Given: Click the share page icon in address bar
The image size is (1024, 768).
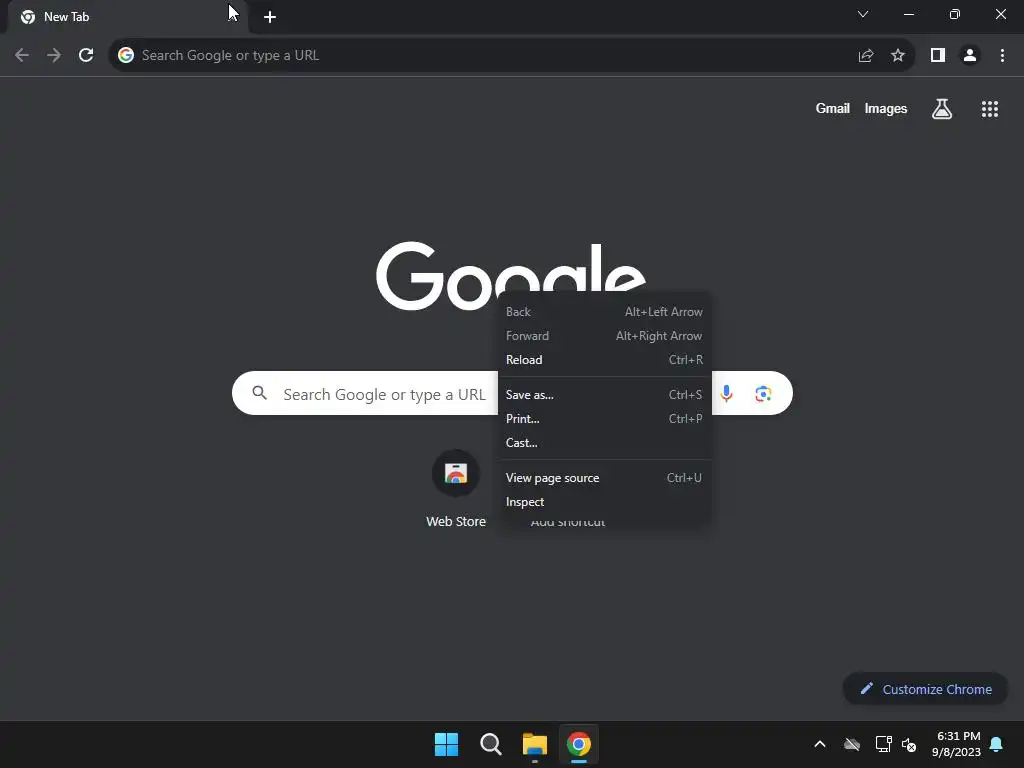Looking at the screenshot, I should 866,56.
